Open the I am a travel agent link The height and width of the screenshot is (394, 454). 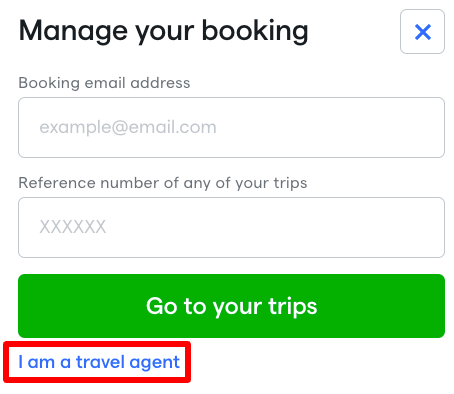[x=99, y=362]
